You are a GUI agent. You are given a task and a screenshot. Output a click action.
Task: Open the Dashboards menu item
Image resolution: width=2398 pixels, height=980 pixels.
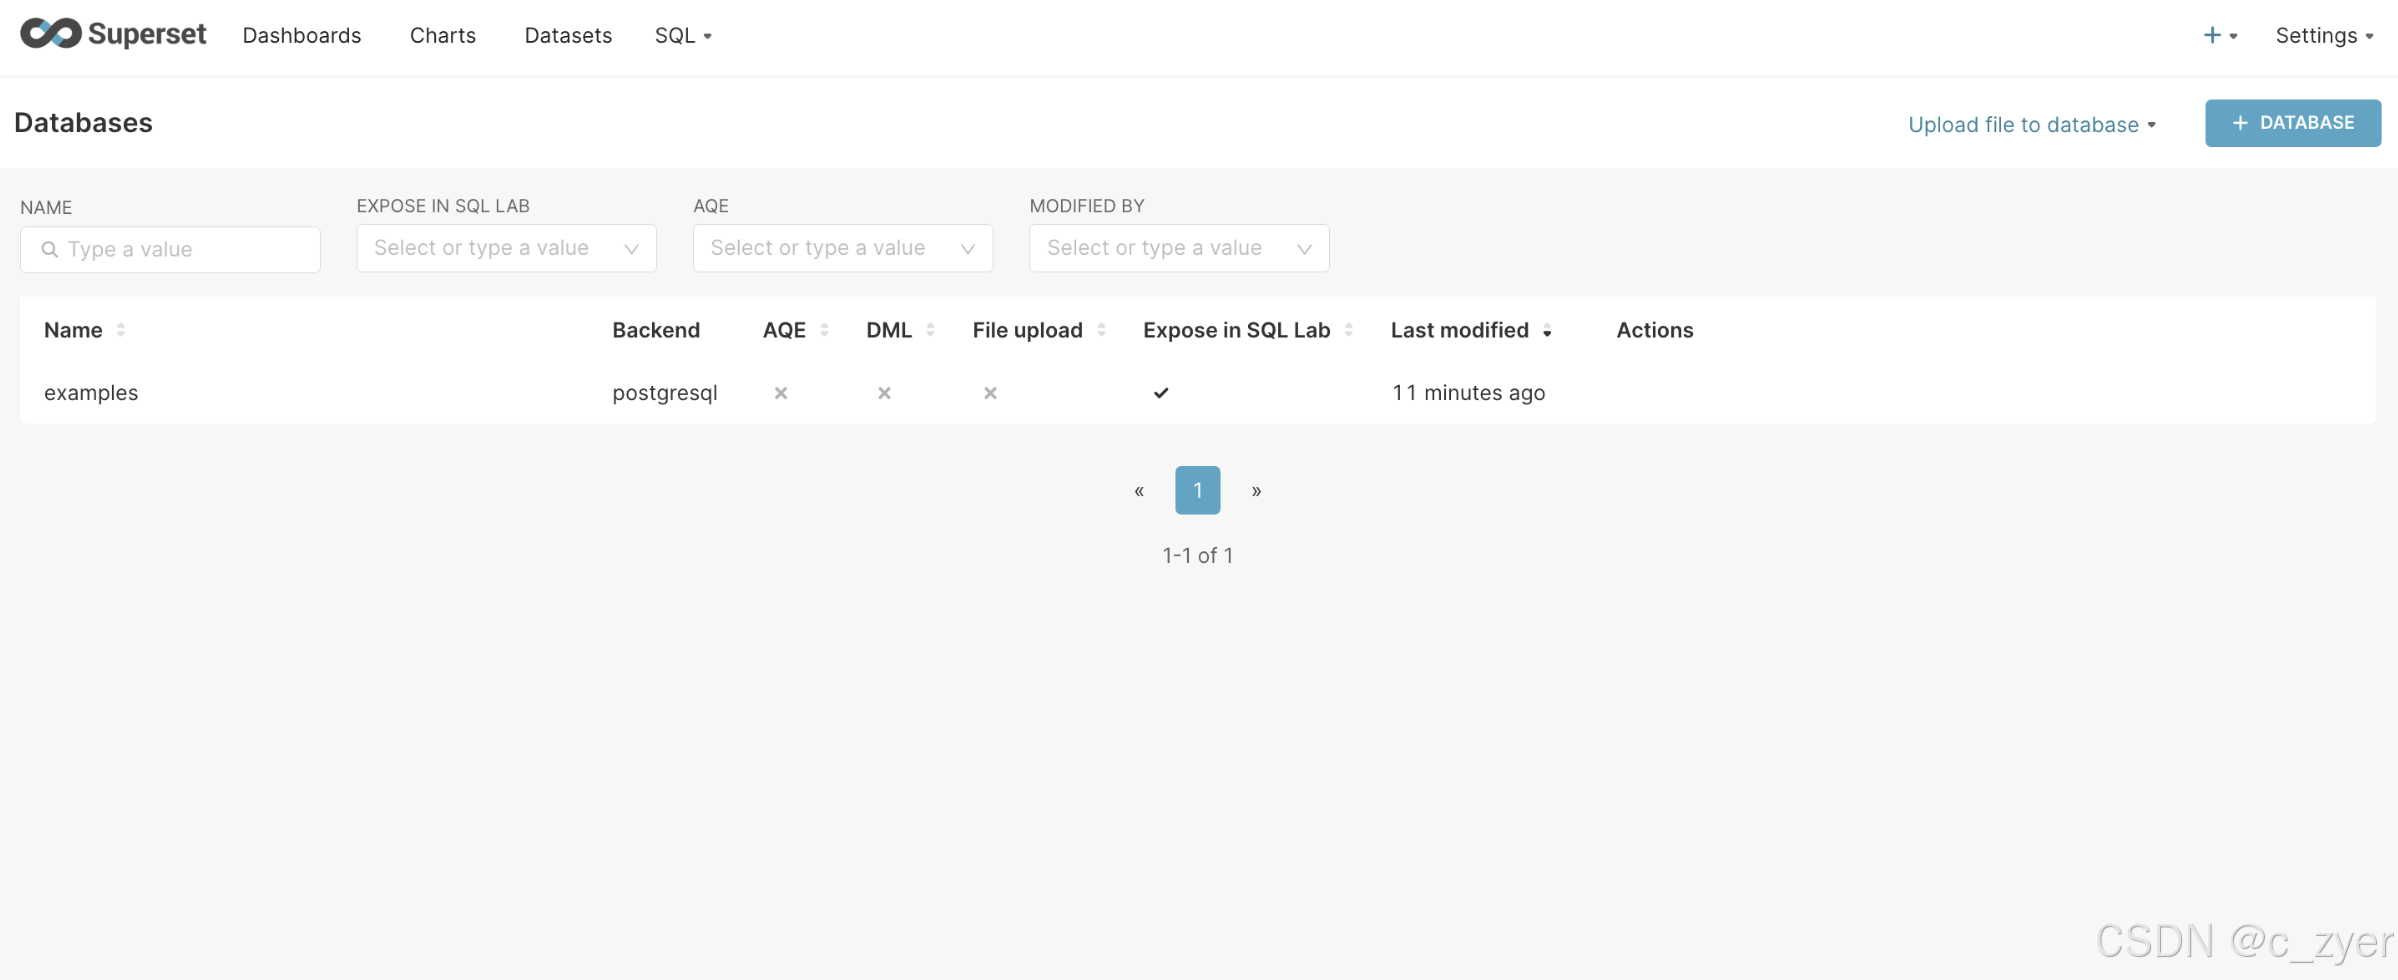tap(302, 35)
